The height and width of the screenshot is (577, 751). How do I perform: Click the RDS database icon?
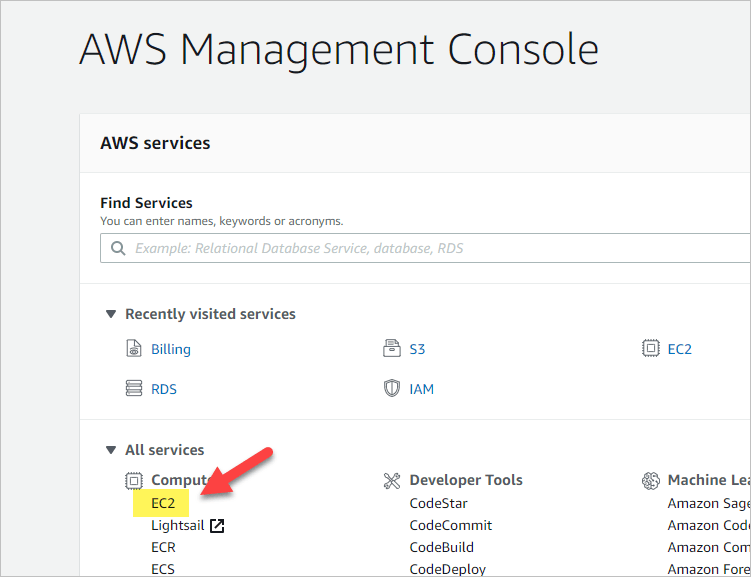[x=134, y=388]
